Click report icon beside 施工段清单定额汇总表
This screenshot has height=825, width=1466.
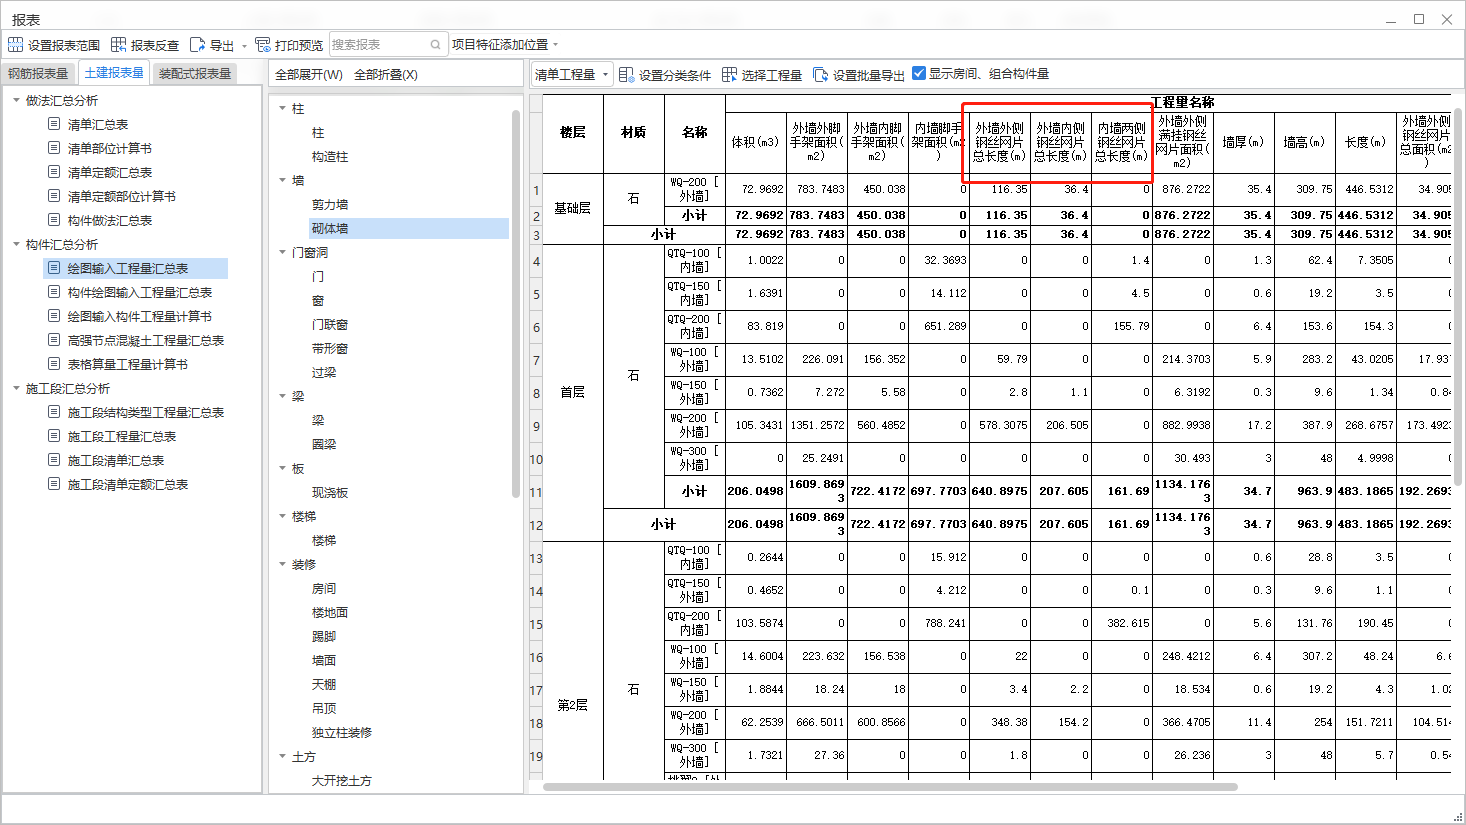point(54,484)
